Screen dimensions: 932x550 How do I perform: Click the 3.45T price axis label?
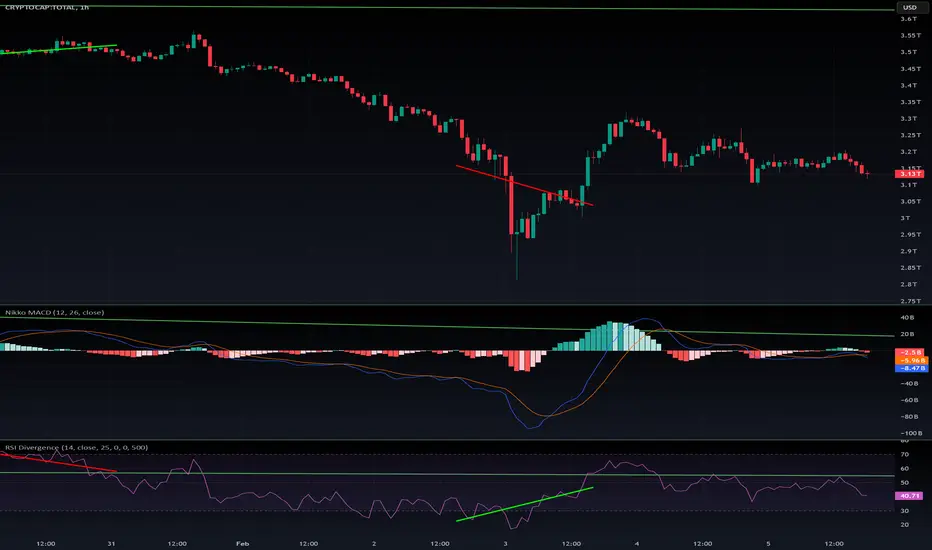[910, 69]
